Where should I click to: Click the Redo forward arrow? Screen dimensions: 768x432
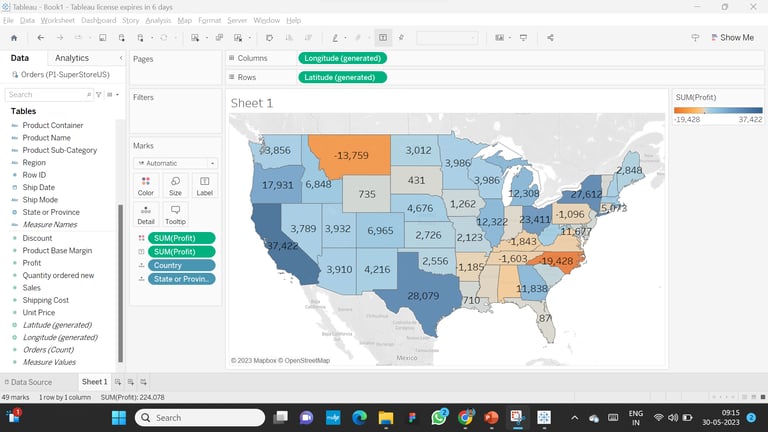point(59,38)
